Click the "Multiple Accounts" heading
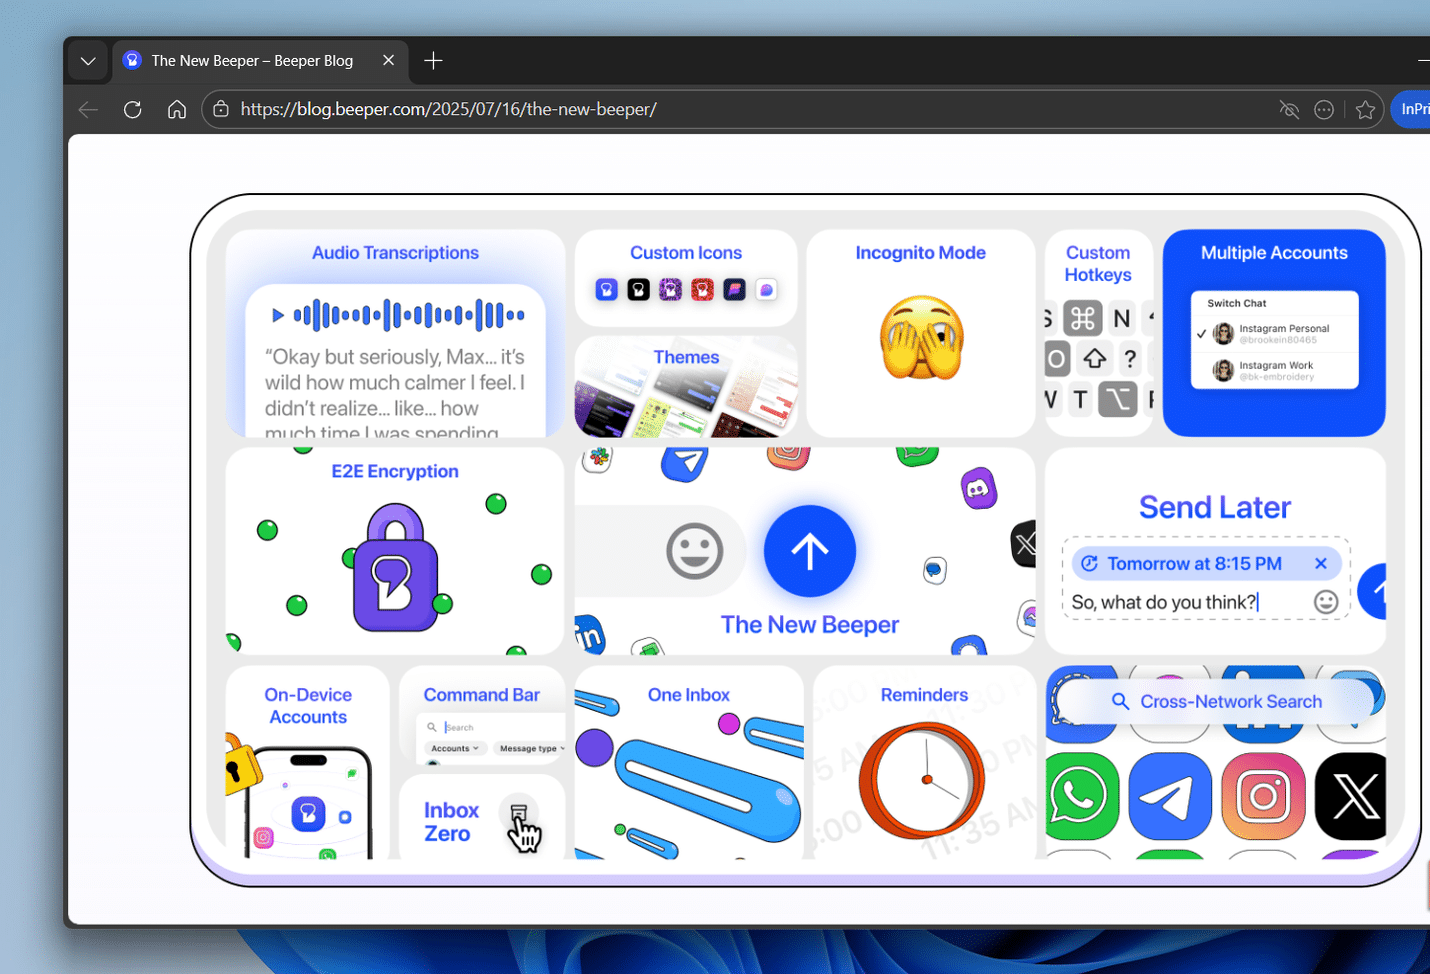 1274,253
